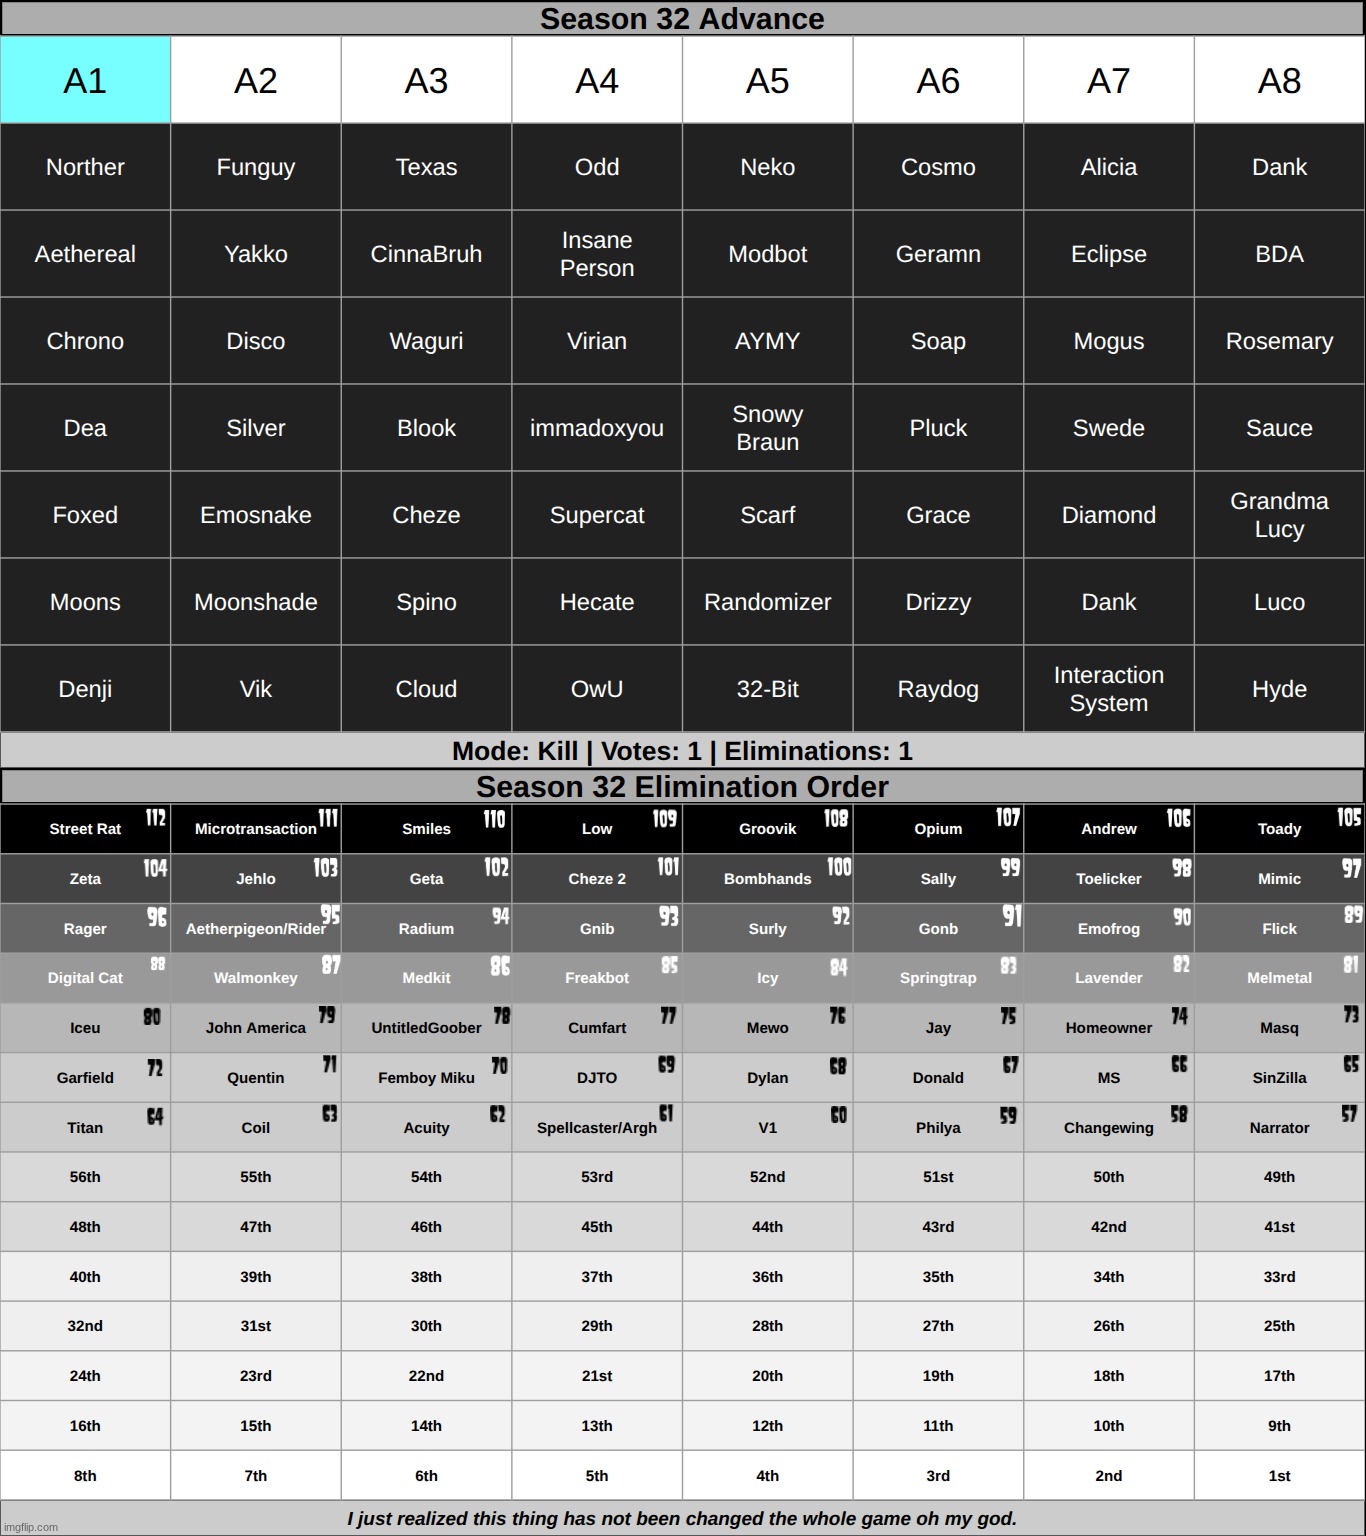Select the Insane Person cell

pos(597,254)
